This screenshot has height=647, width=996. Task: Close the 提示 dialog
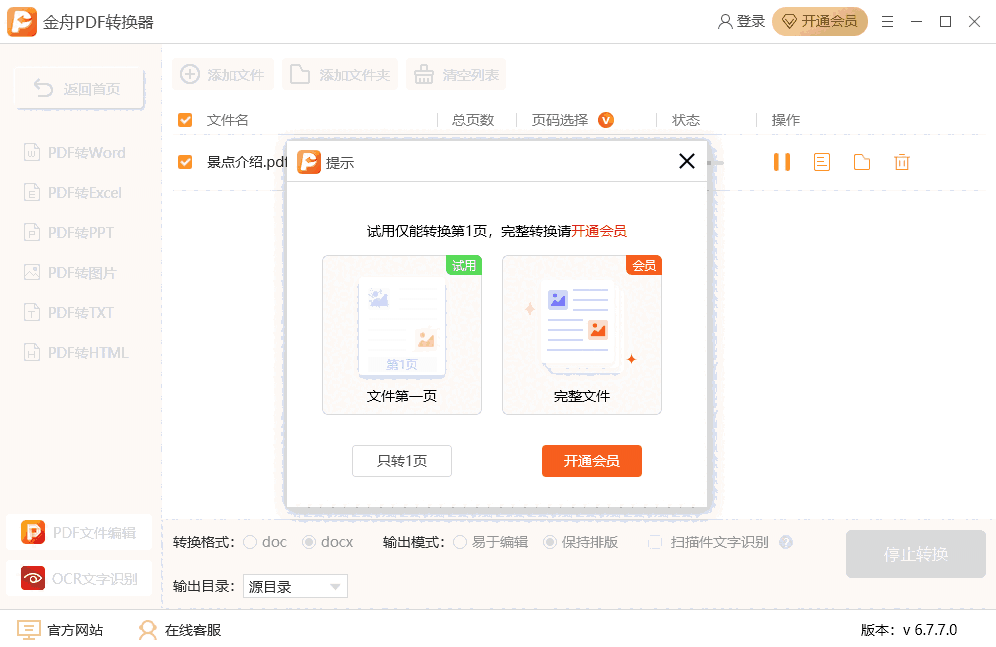pos(687,161)
